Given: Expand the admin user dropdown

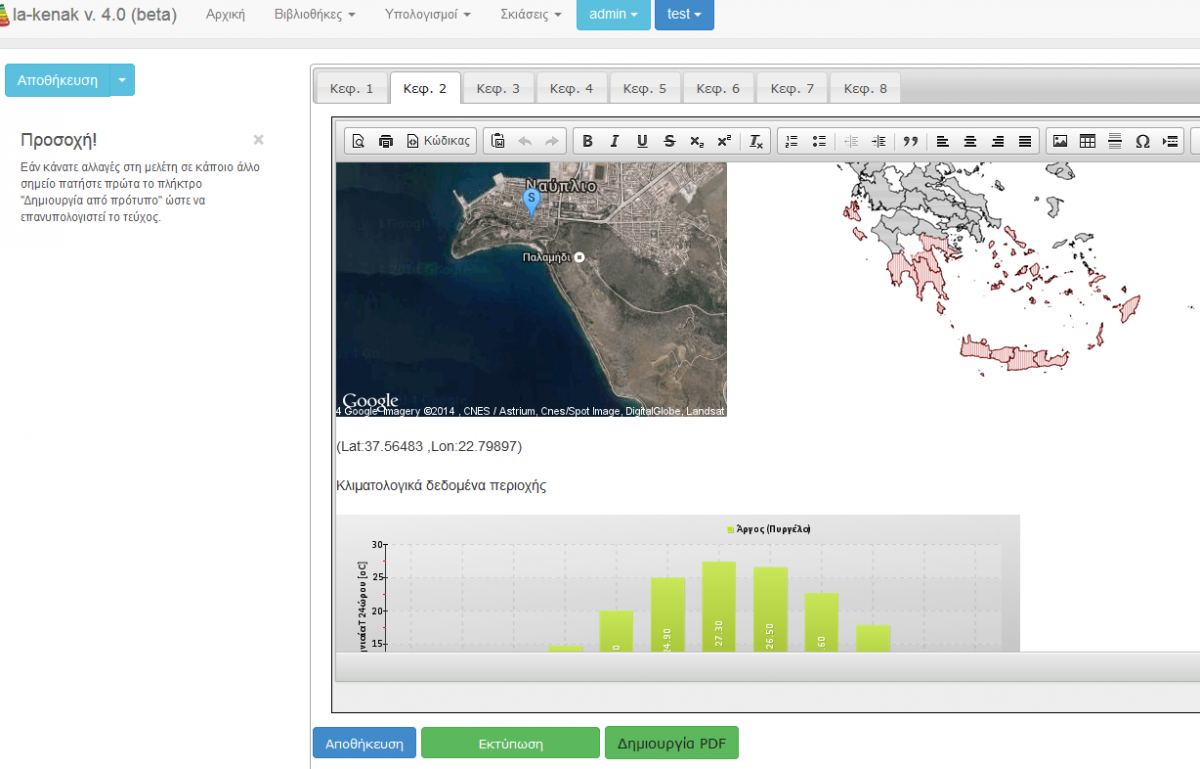Looking at the screenshot, I should (x=613, y=15).
